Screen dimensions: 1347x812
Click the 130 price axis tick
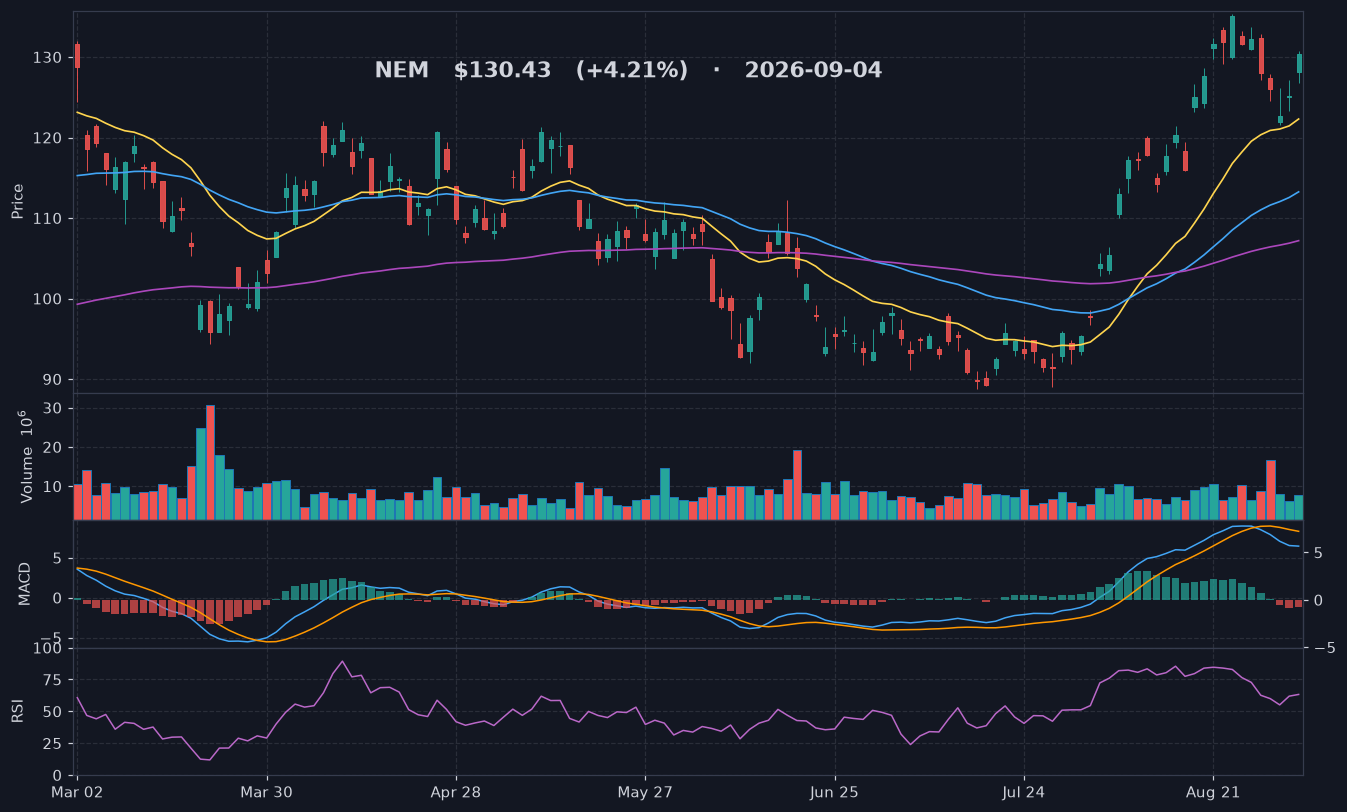48,58
